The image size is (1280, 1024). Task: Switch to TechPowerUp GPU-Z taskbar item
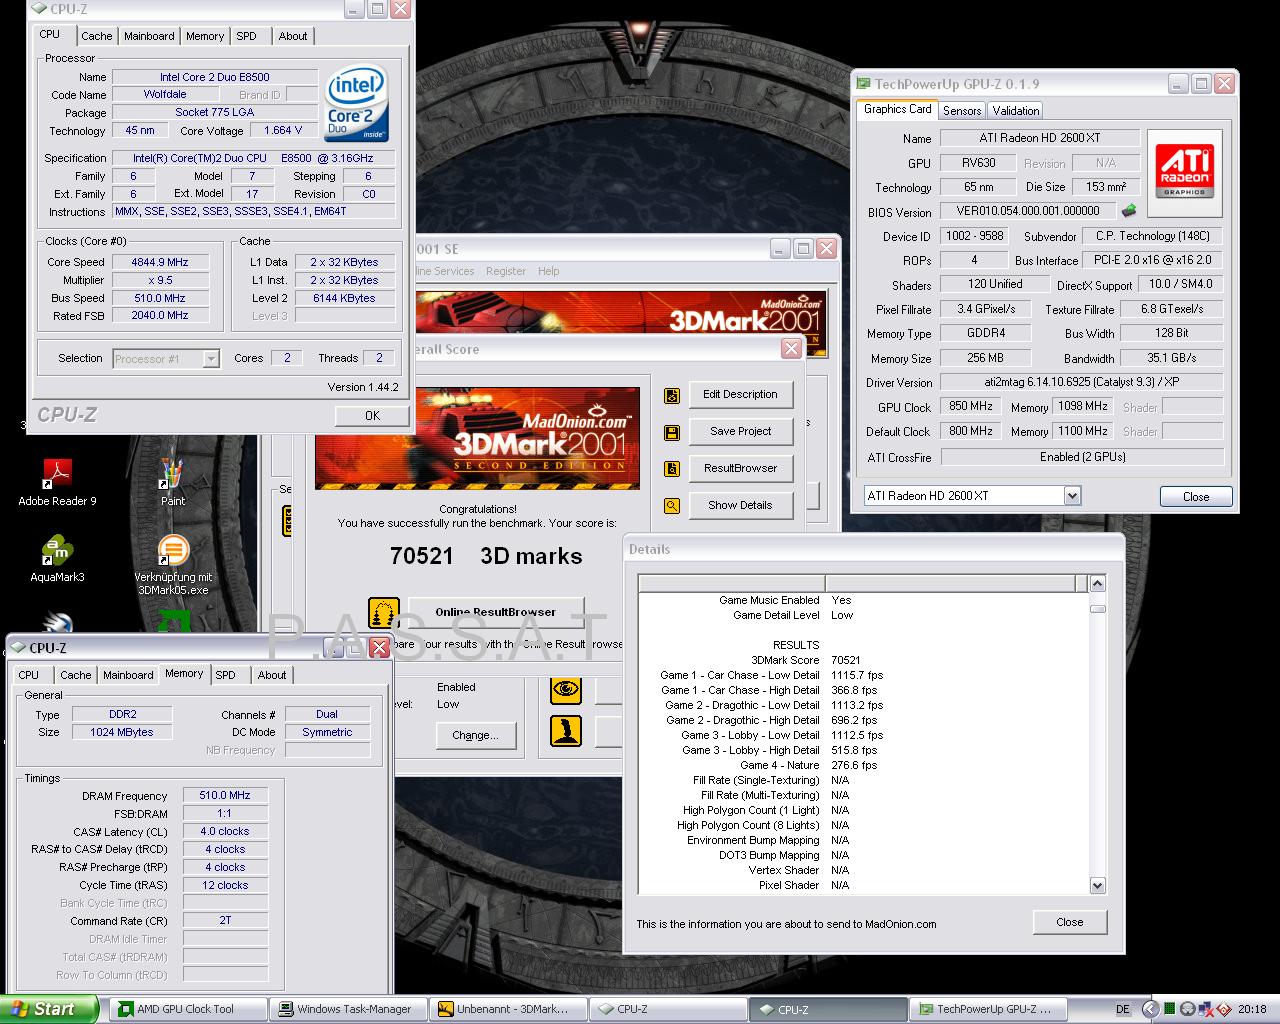point(989,1009)
